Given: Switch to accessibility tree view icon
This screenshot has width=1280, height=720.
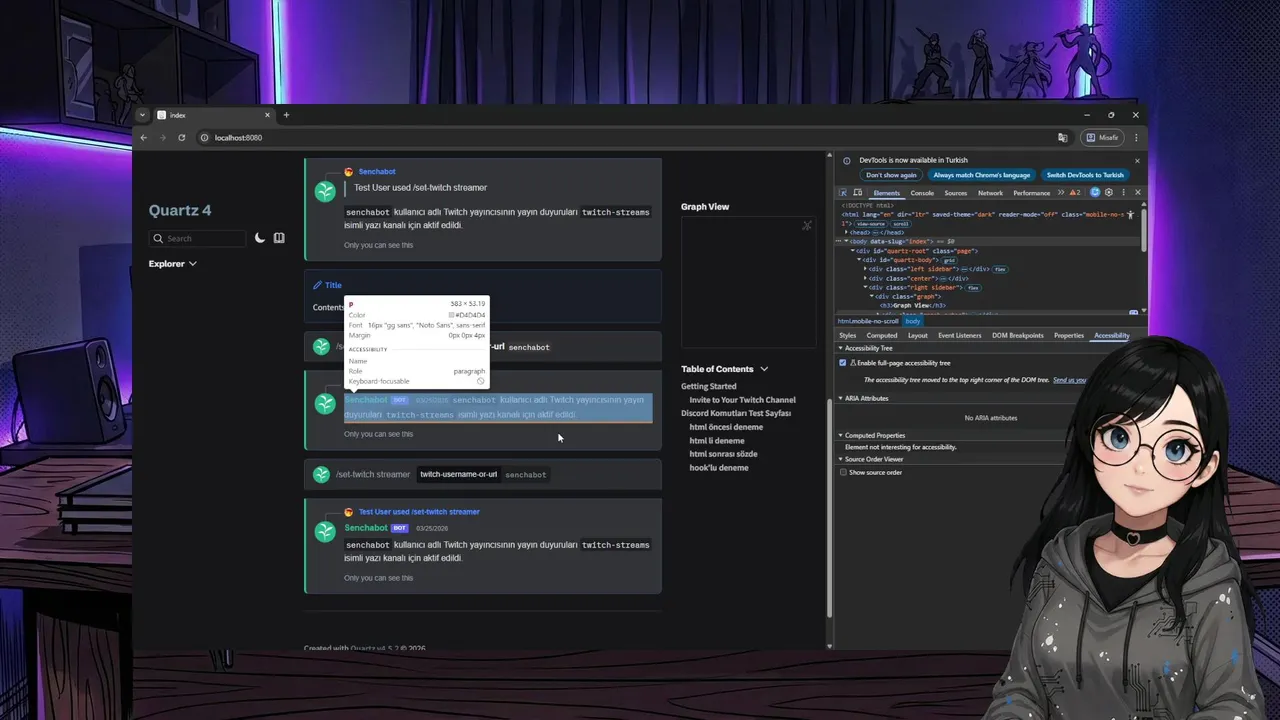Looking at the screenshot, I should tap(1130, 215).
